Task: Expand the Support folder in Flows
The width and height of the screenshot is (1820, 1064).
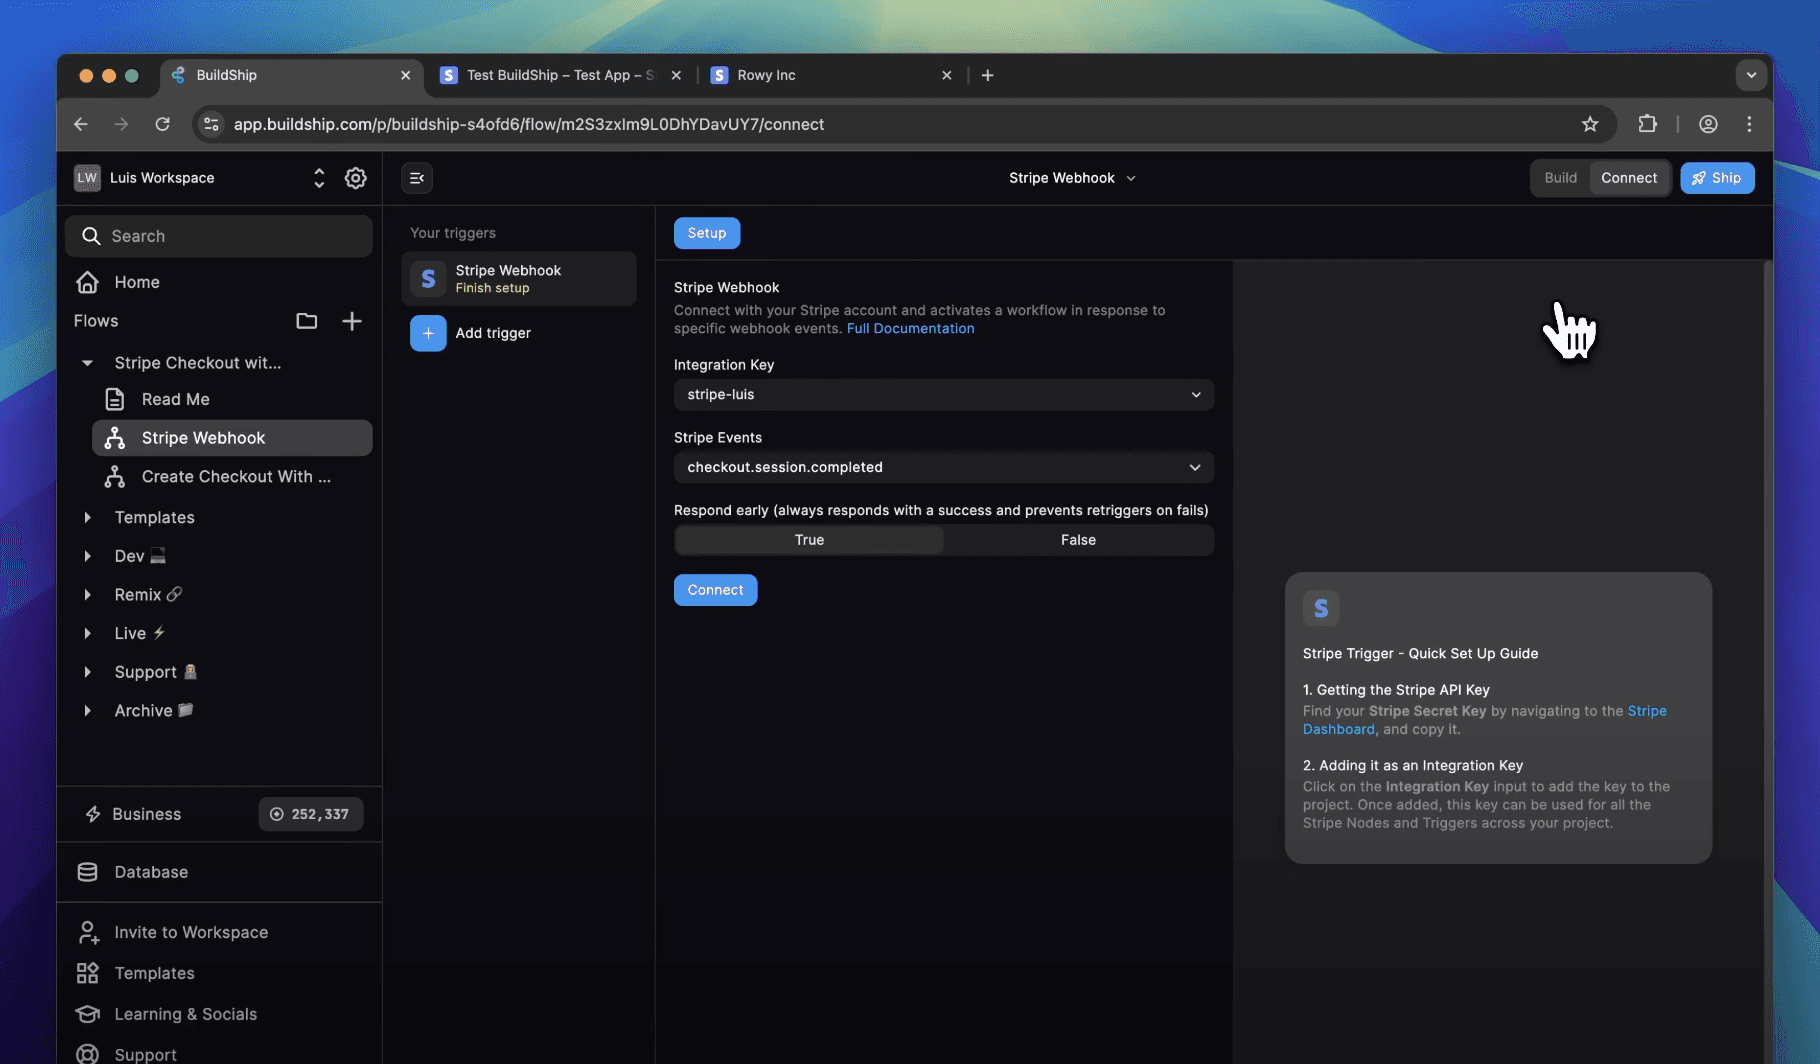Action: [x=87, y=672]
